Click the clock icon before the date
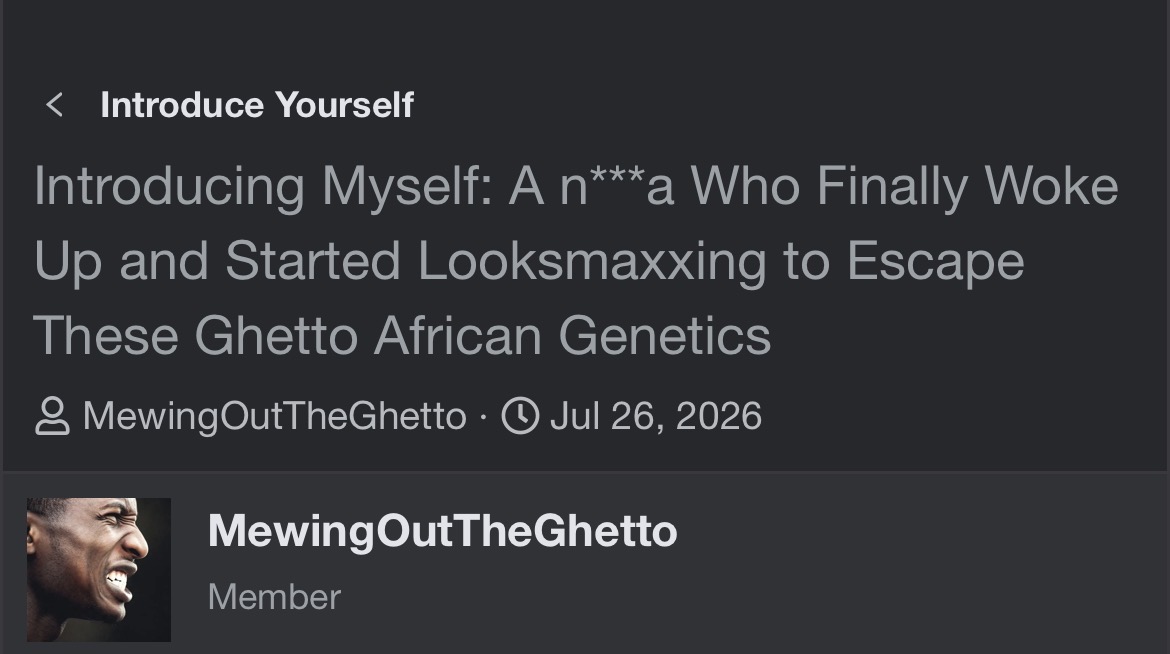This screenshot has height=654, width=1170. tap(520, 415)
